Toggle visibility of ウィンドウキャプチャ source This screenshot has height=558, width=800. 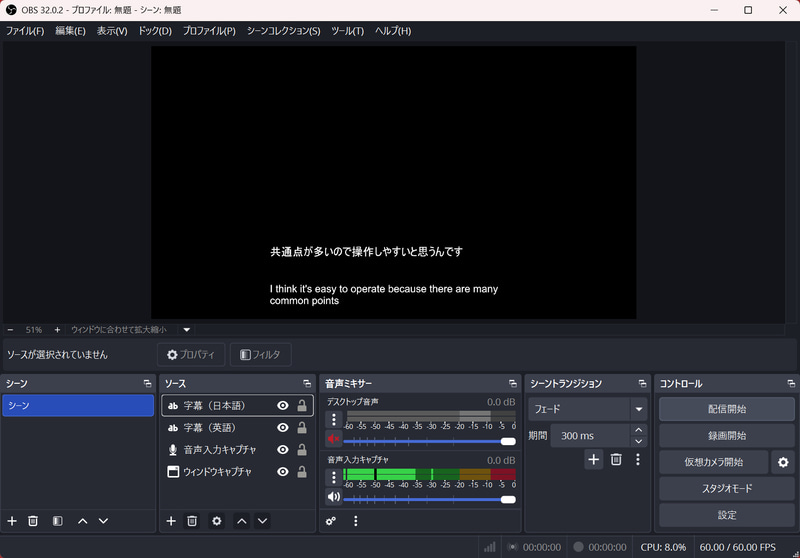tap(283, 472)
